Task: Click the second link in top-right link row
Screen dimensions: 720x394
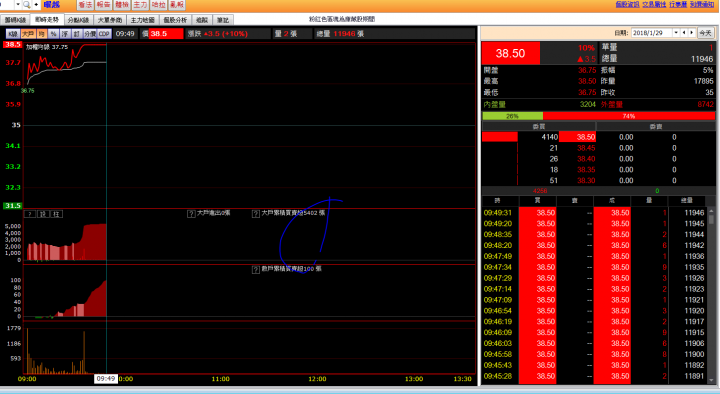Action: tap(654, 4)
